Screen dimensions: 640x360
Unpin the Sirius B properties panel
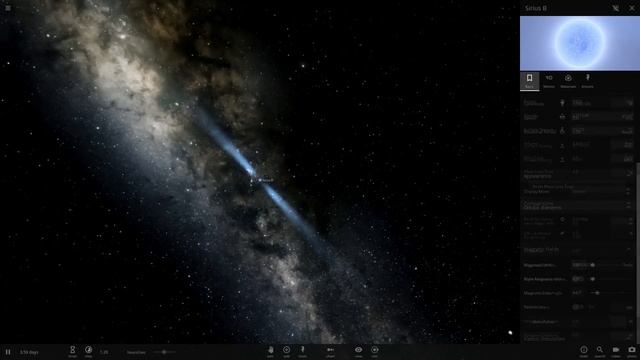point(616,8)
